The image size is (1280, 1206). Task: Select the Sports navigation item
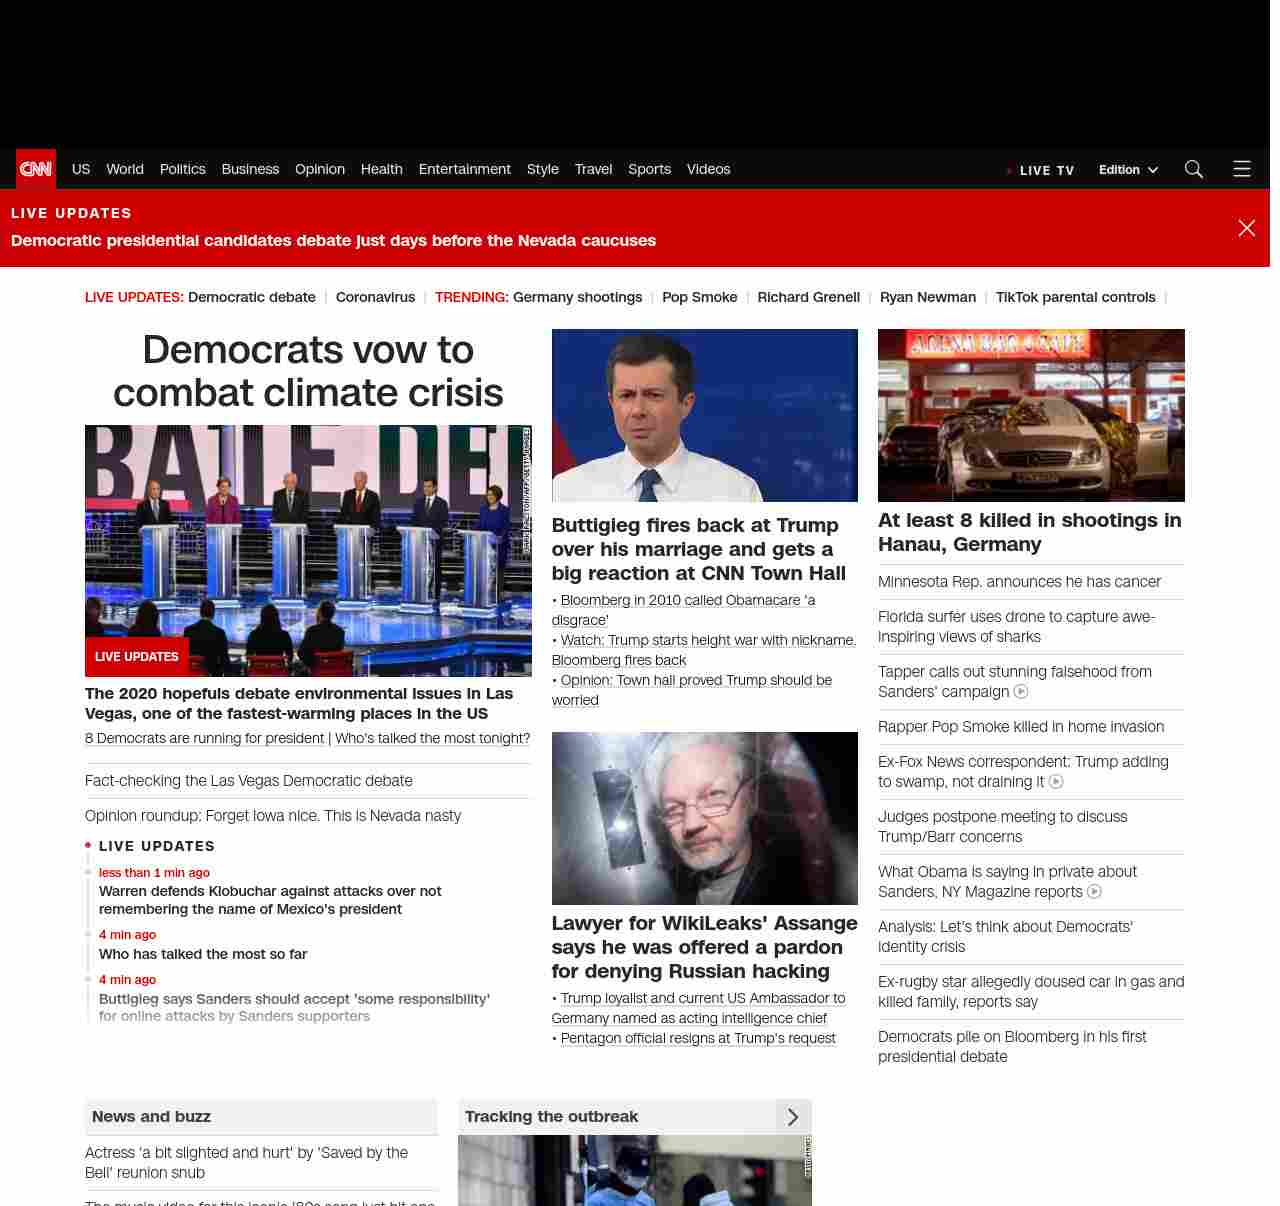click(649, 169)
